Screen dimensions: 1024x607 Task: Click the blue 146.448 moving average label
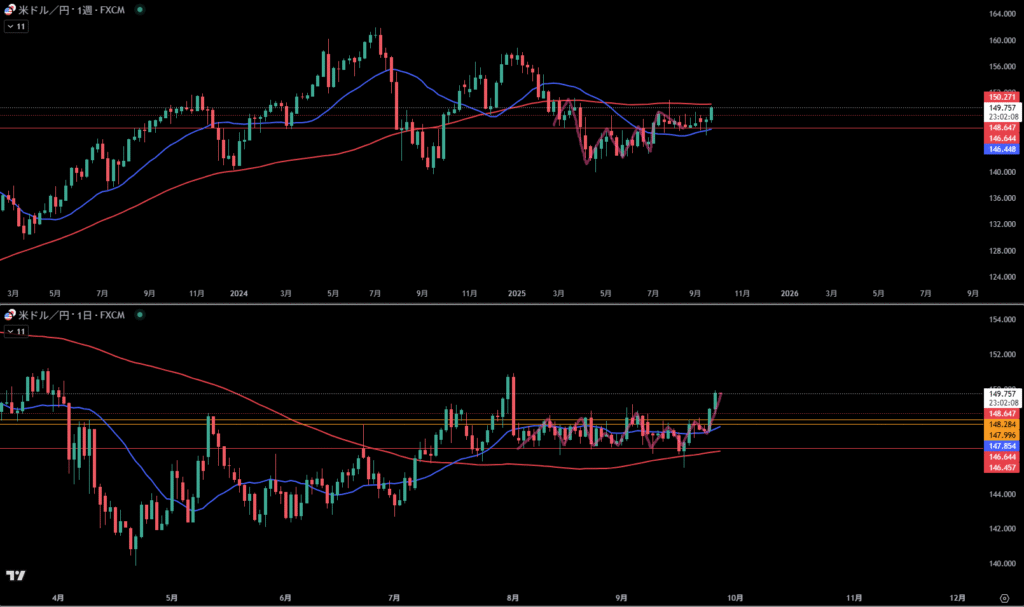[1002, 149]
